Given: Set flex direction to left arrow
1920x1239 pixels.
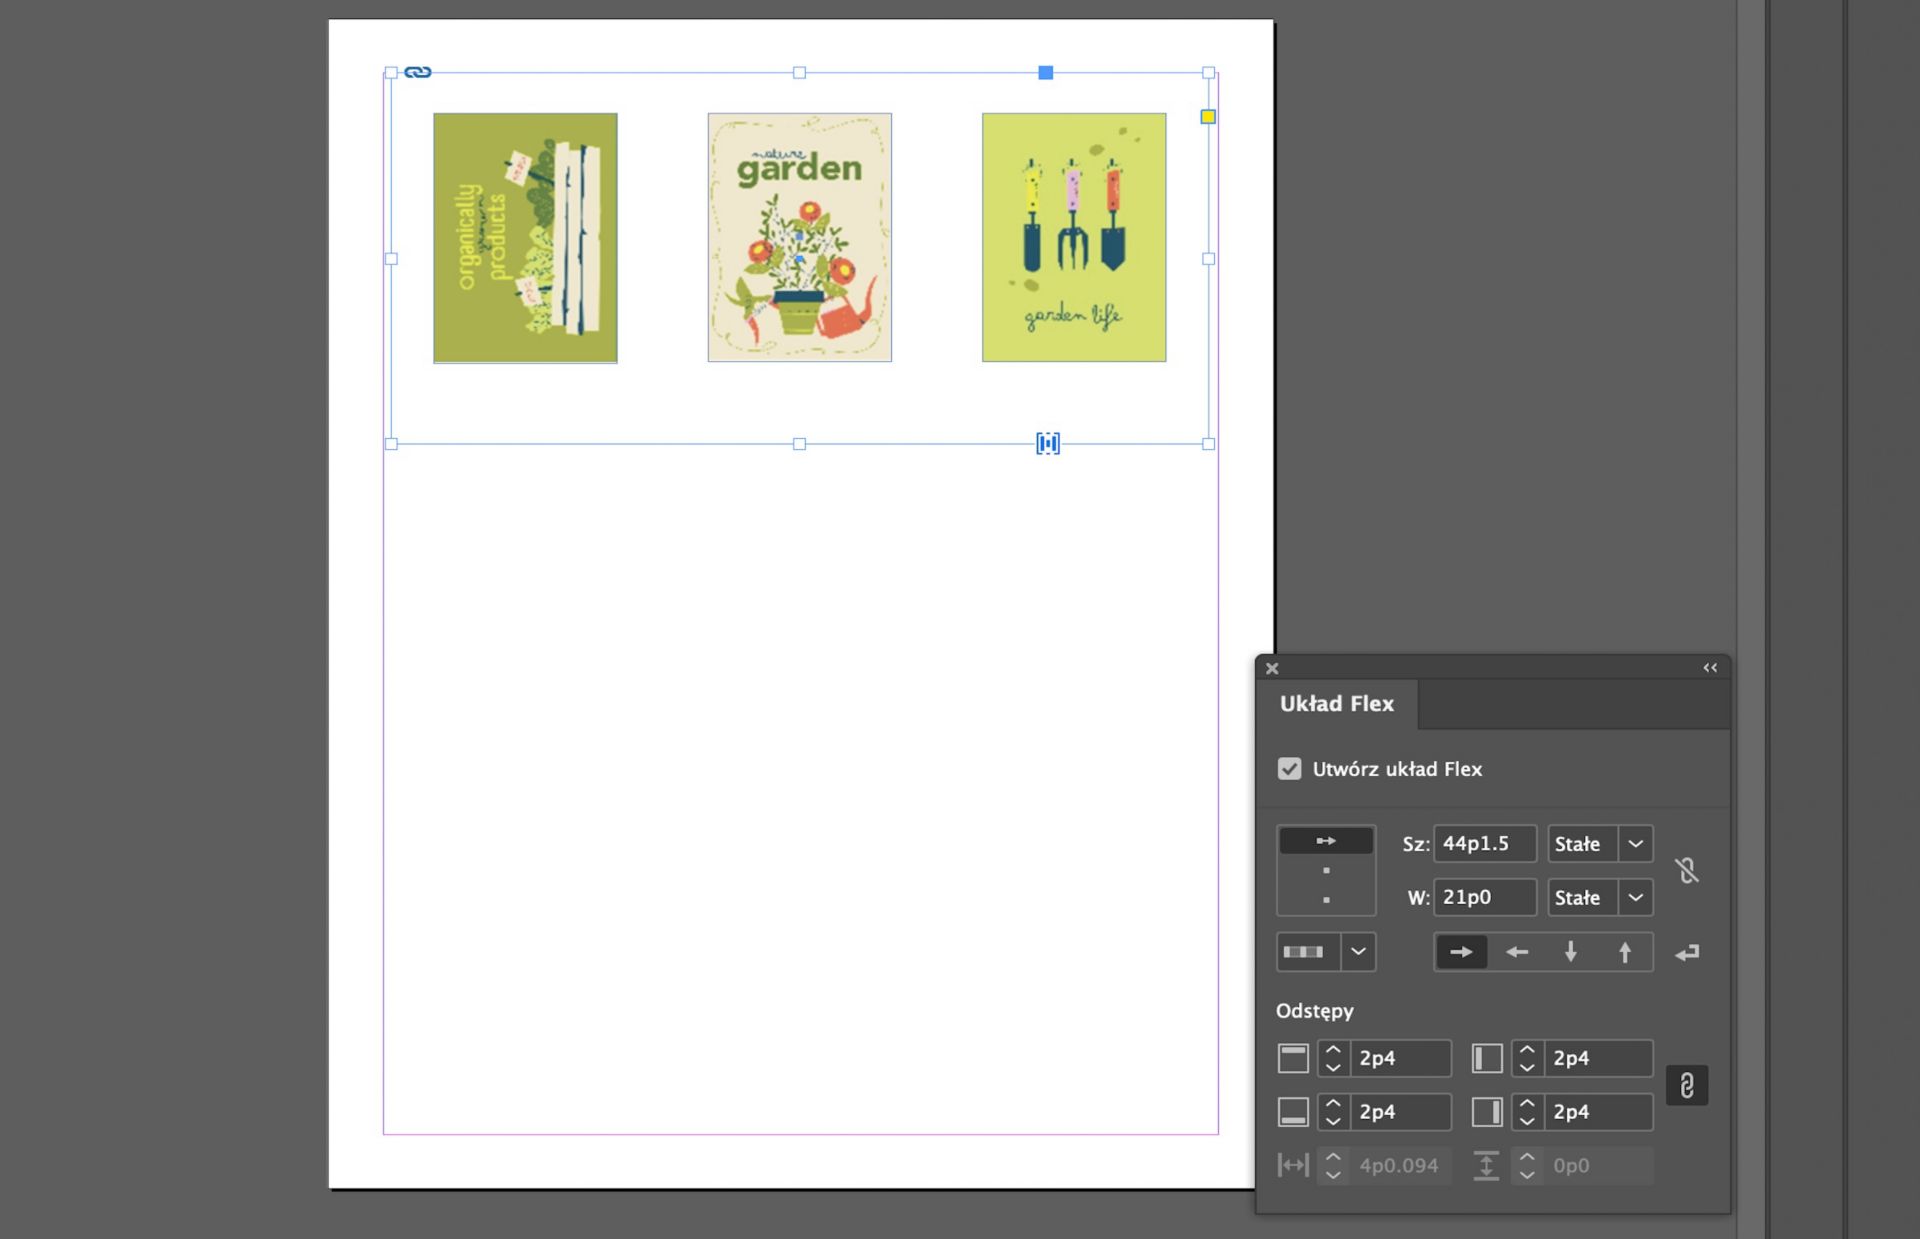Looking at the screenshot, I should (1516, 952).
